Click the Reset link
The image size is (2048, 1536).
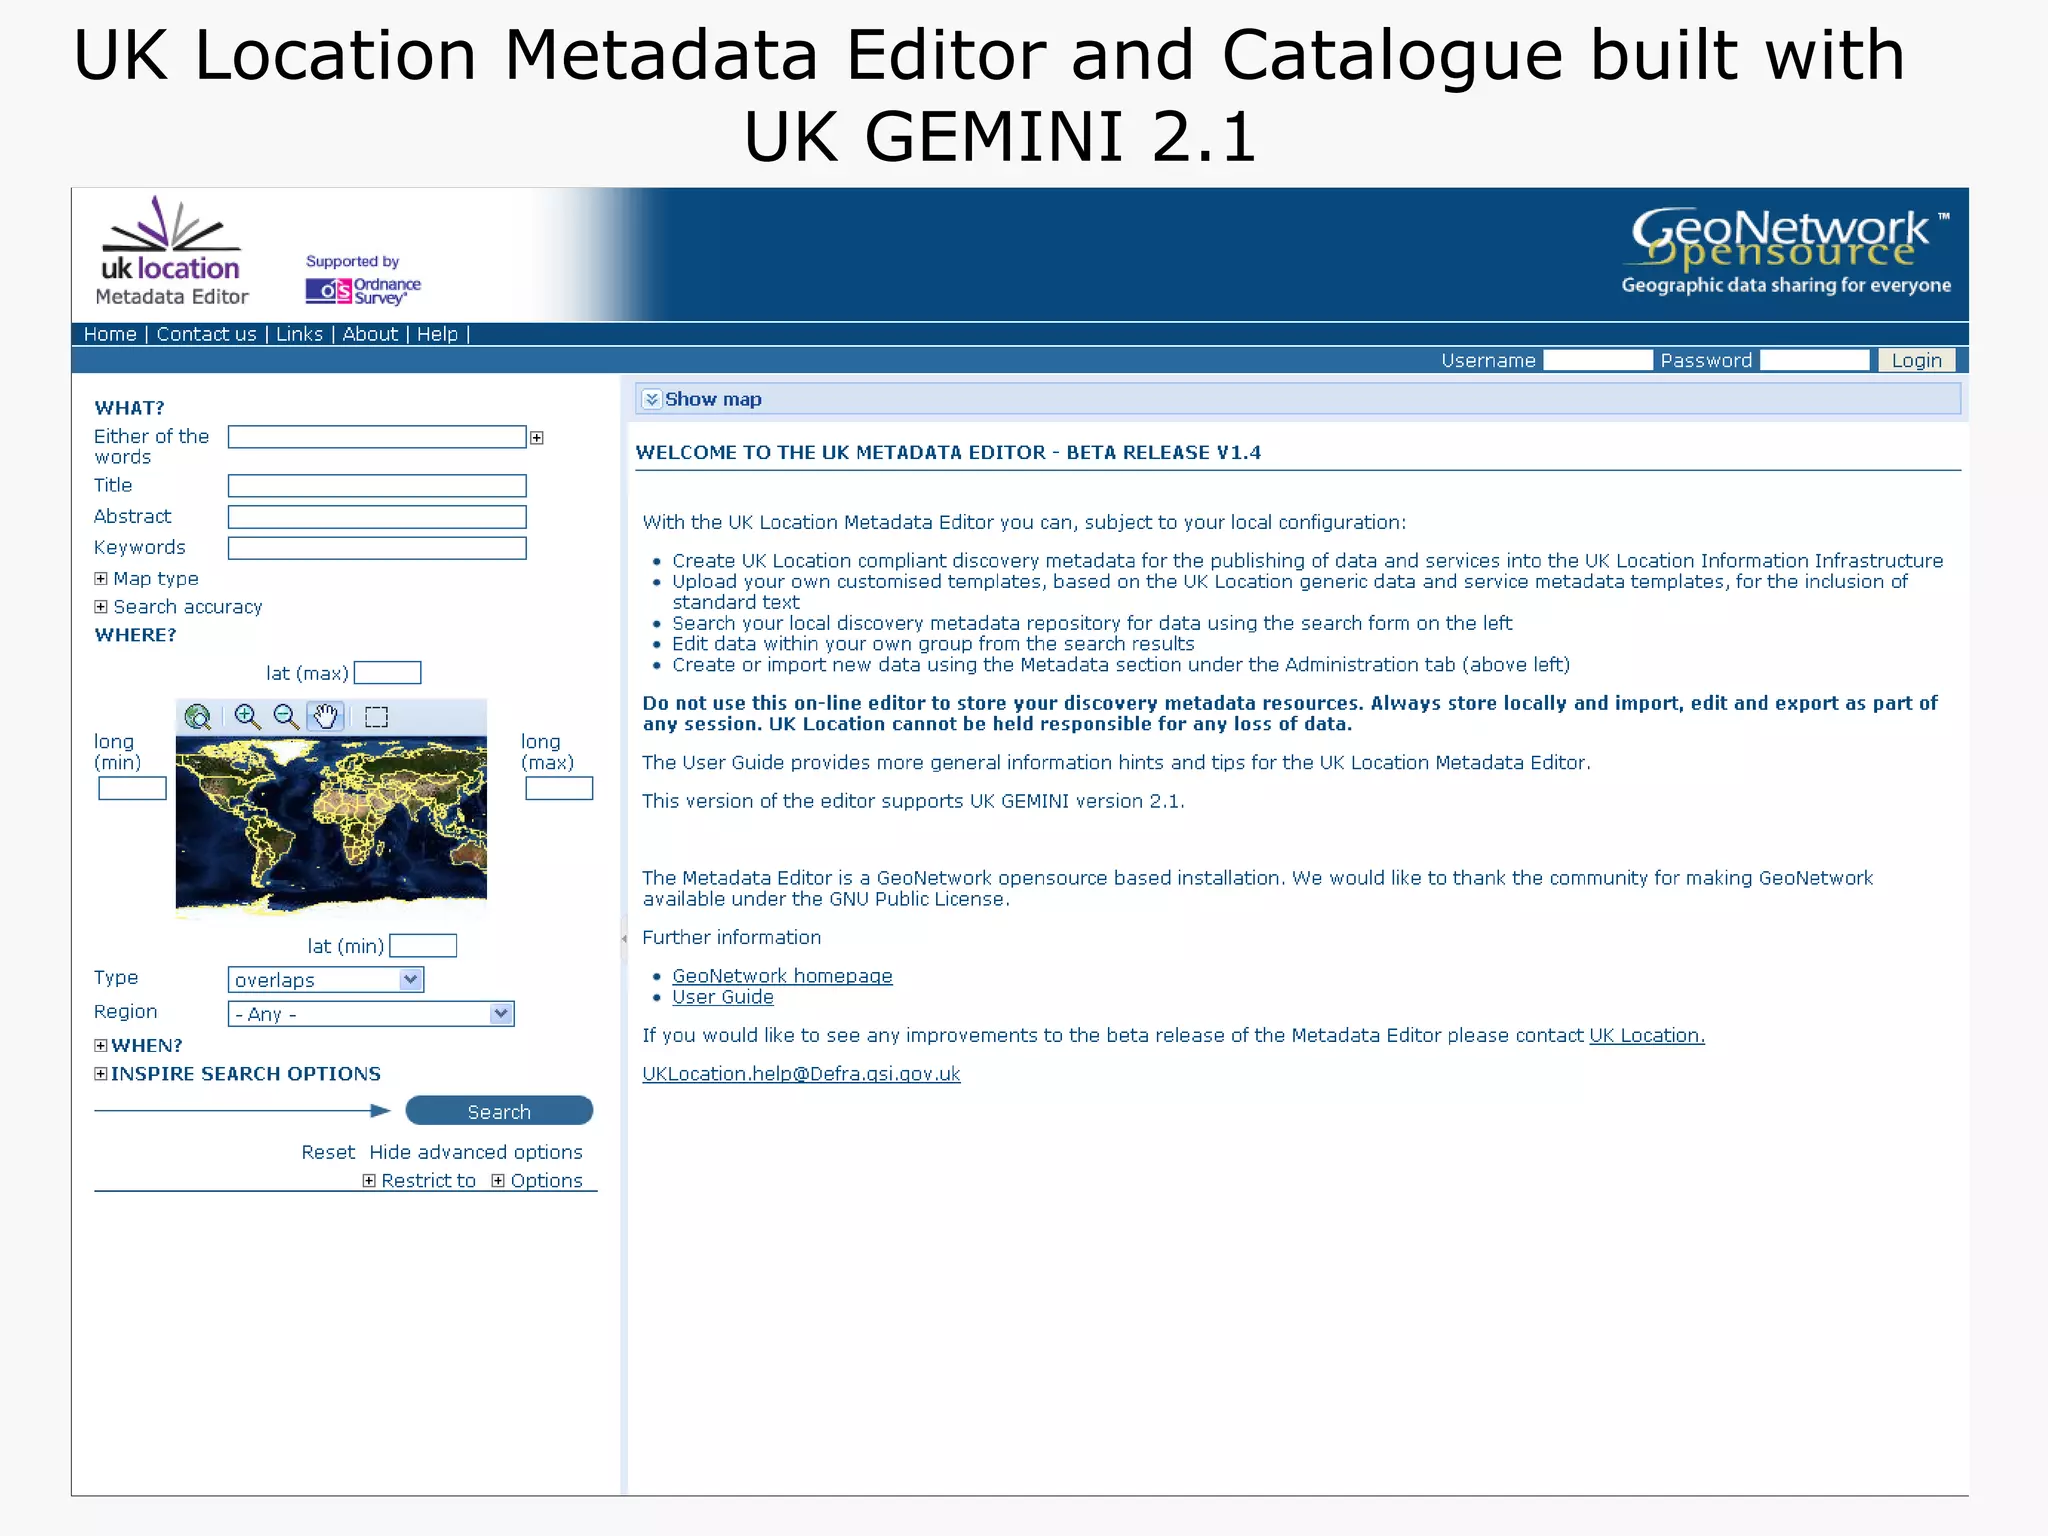point(328,1152)
